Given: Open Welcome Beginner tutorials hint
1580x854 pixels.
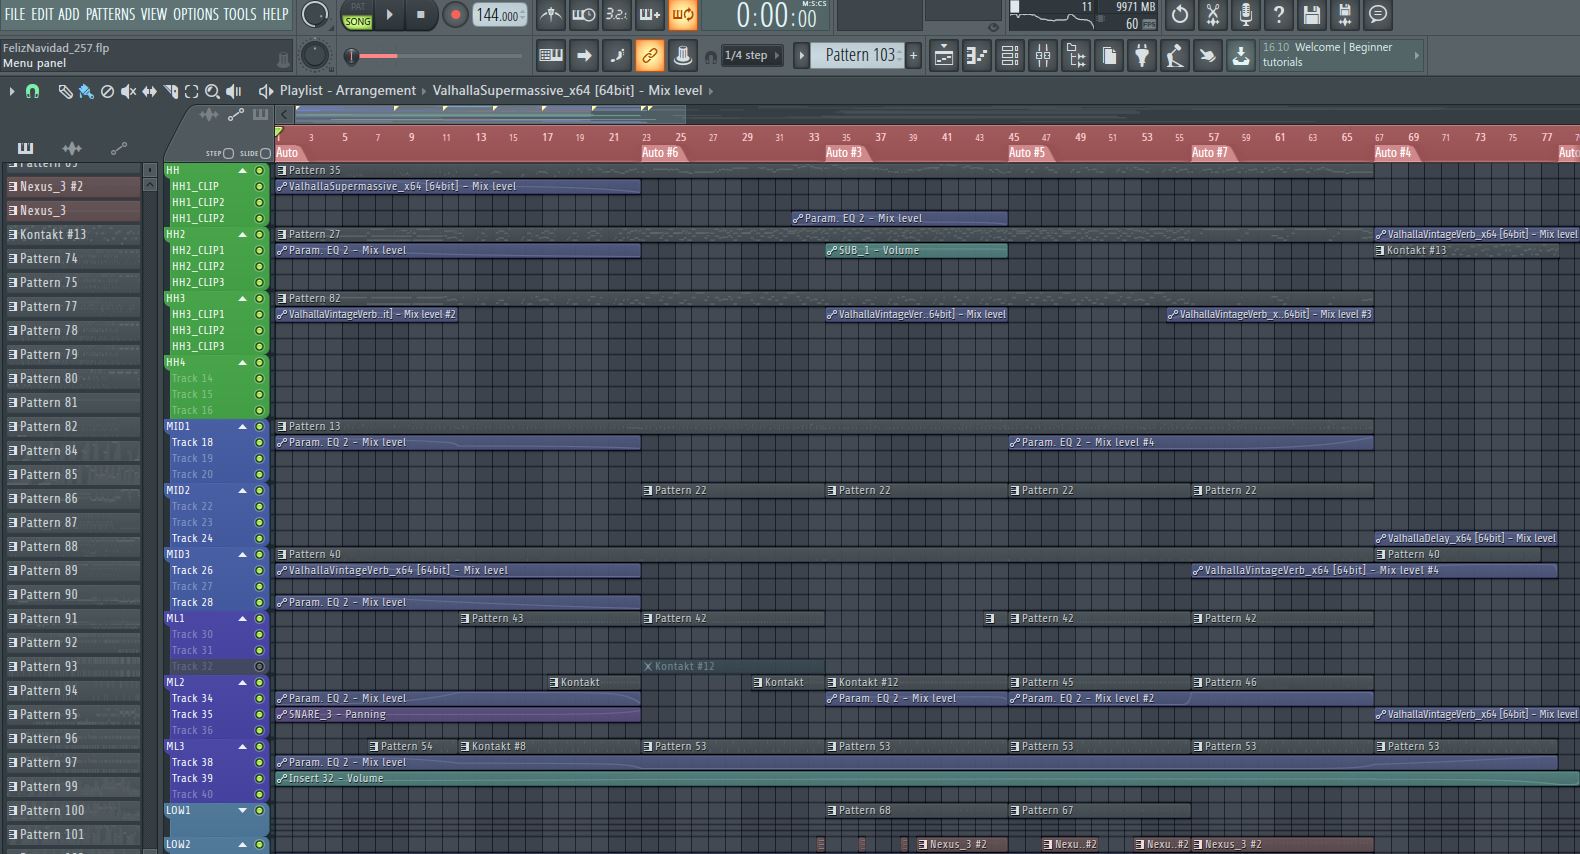Looking at the screenshot, I should (x=1342, y=55).
